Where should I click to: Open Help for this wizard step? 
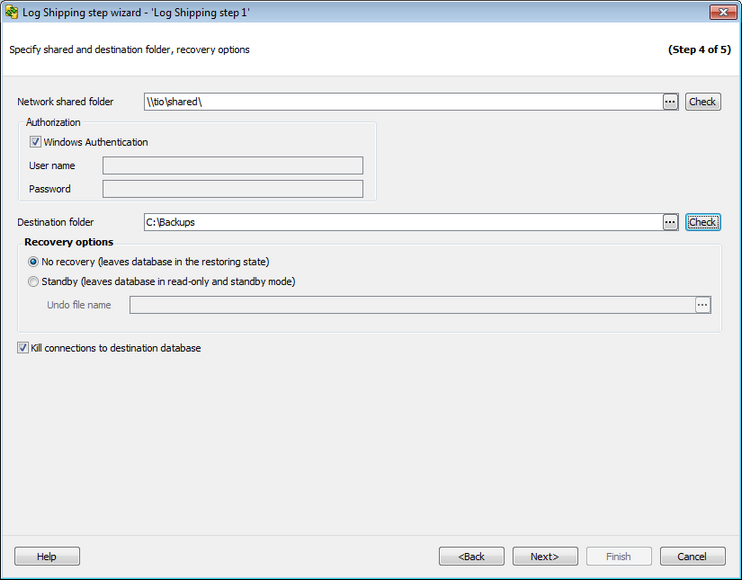47,556
